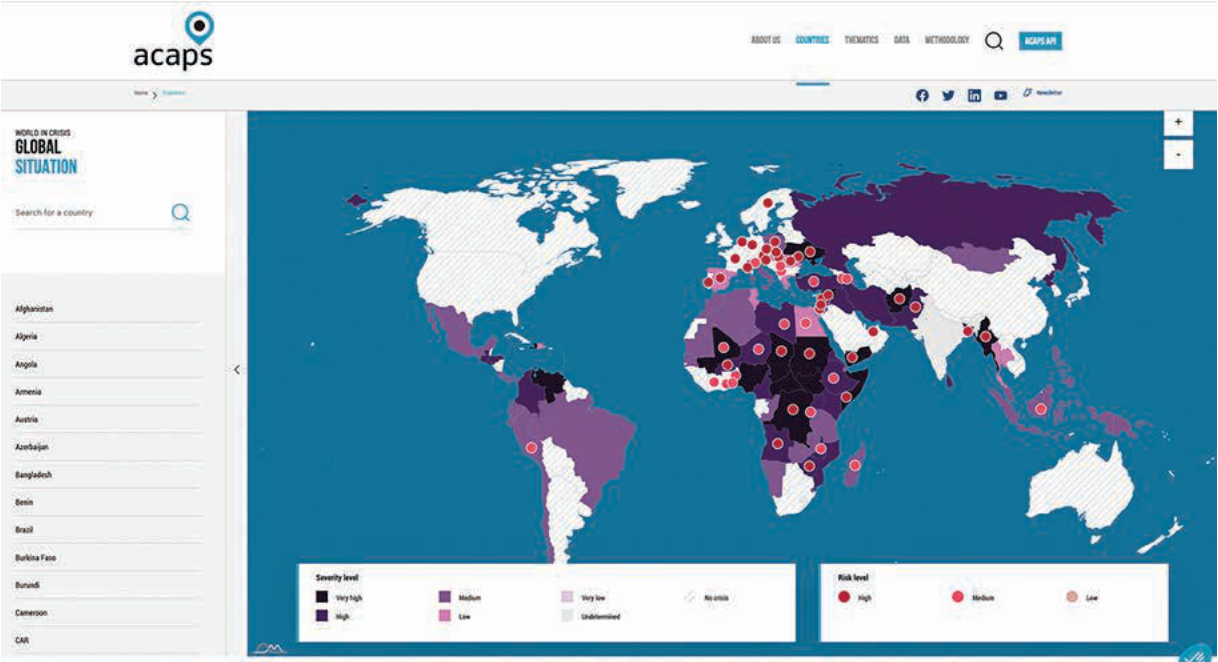The height and width of the screenshot is (662, 1218).
Task: Open the Methodology menu
Action: coord(947,40)
